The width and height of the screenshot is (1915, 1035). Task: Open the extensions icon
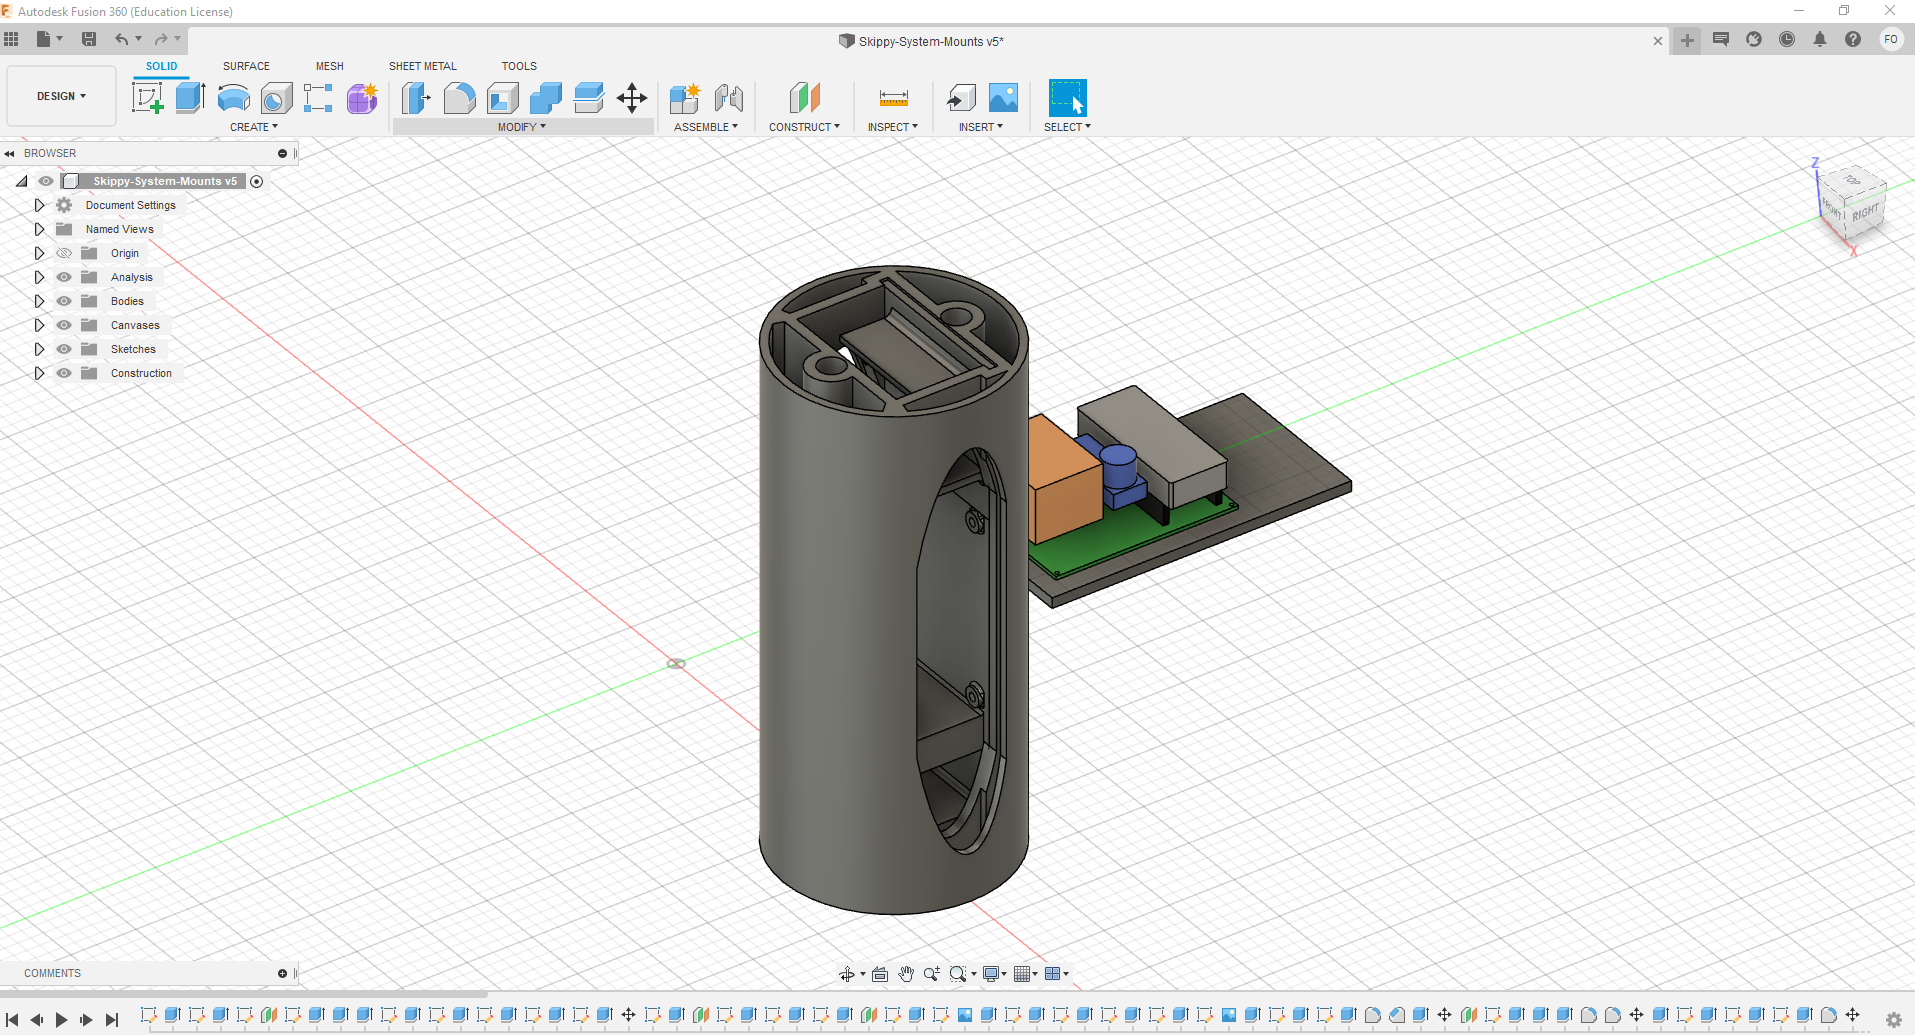1754,39
